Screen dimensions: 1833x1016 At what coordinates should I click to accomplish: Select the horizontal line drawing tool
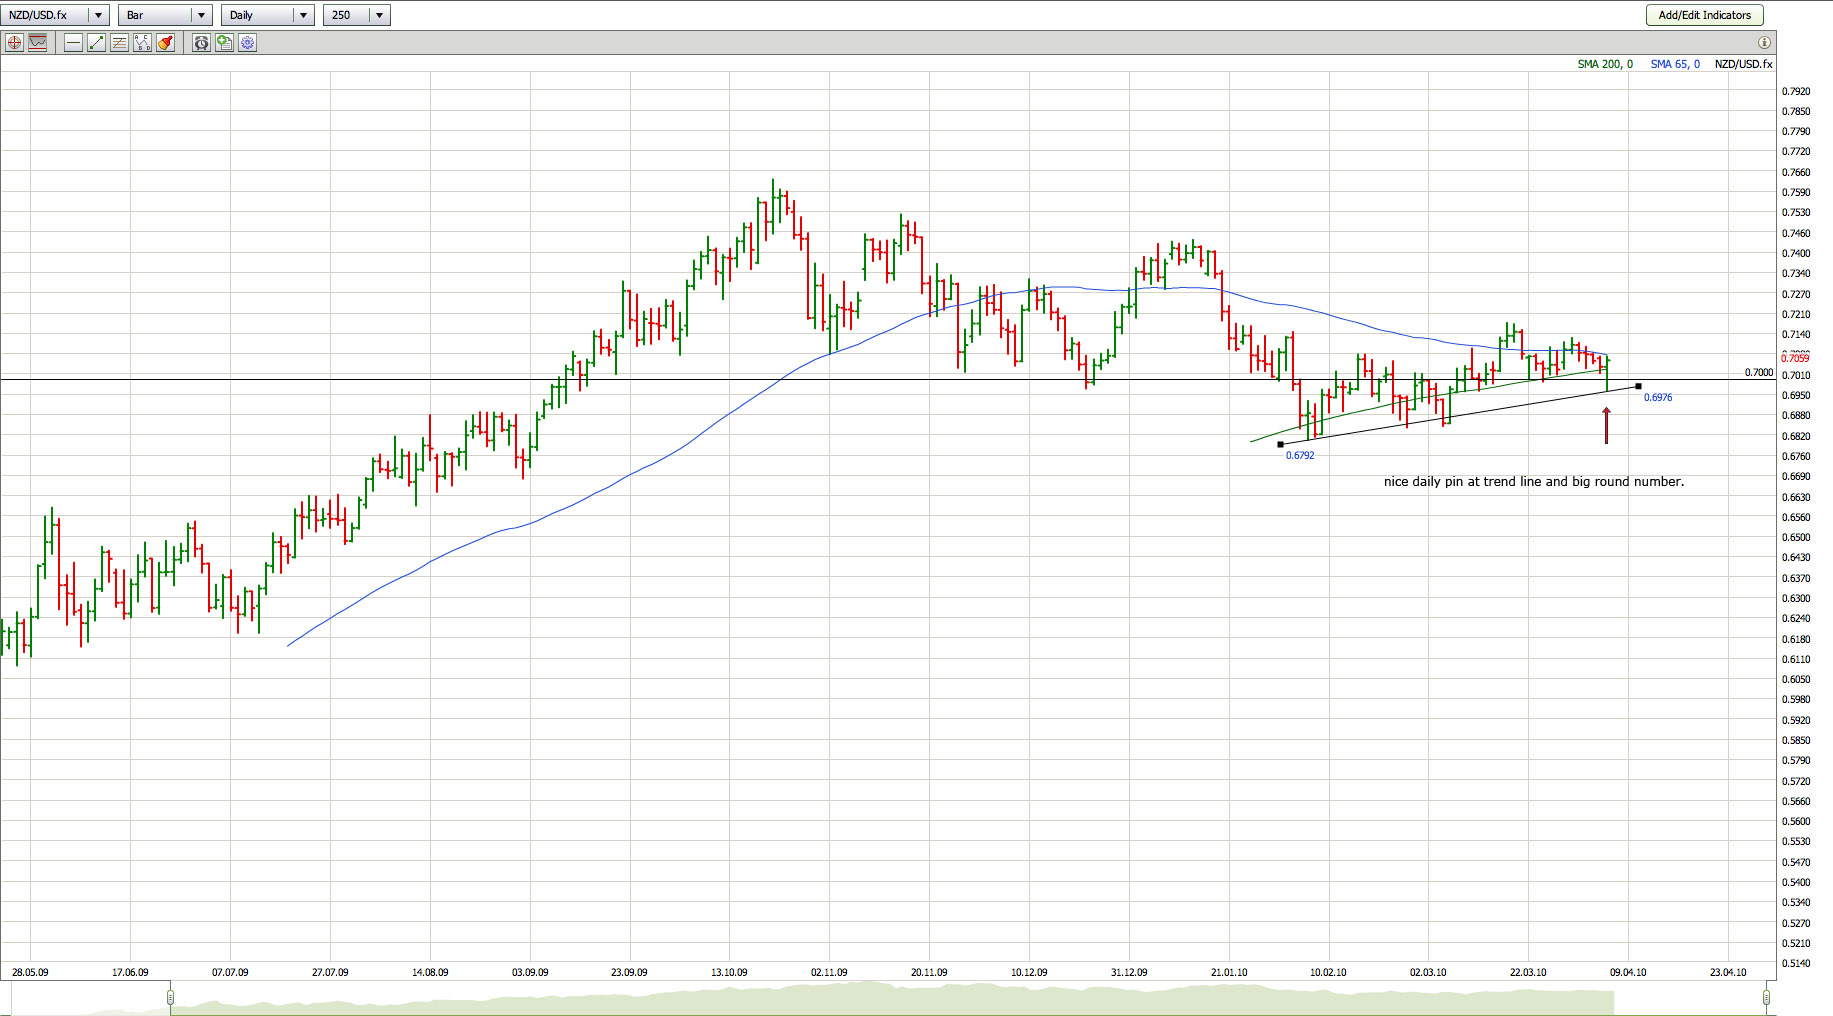tap(73, 43)
